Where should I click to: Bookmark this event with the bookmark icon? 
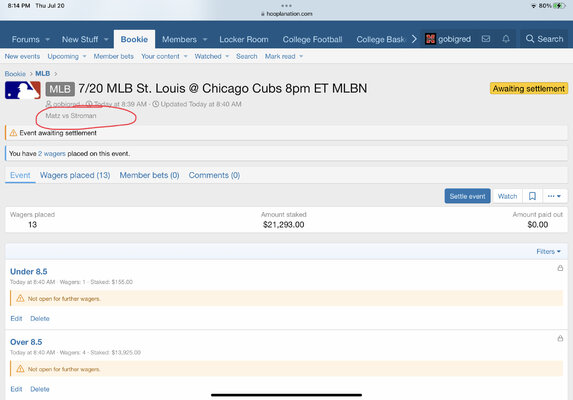point(532,196)
